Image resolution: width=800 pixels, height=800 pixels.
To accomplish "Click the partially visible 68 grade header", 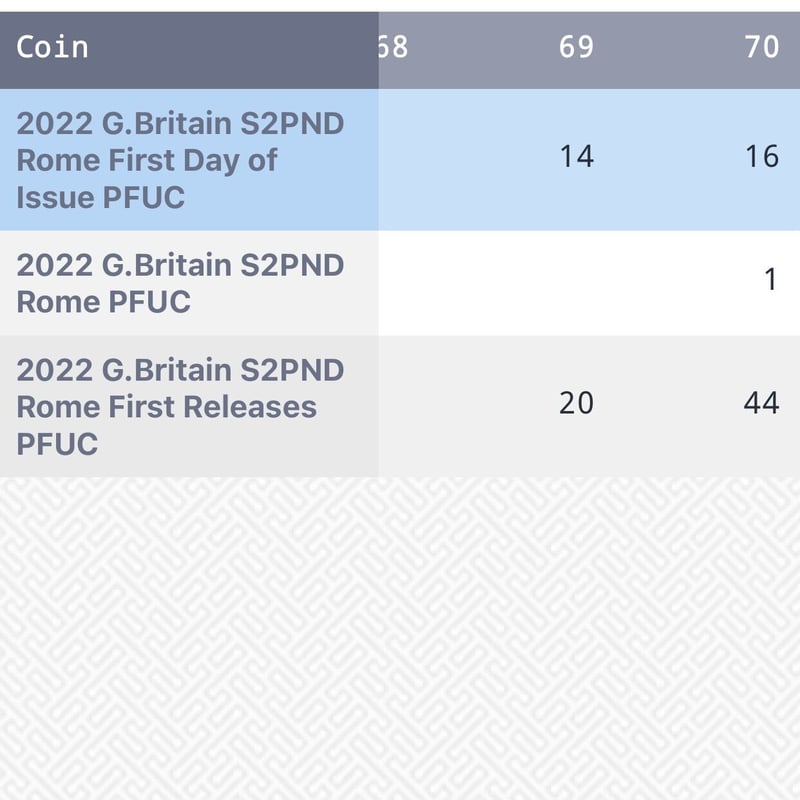I will coord(394,47).
